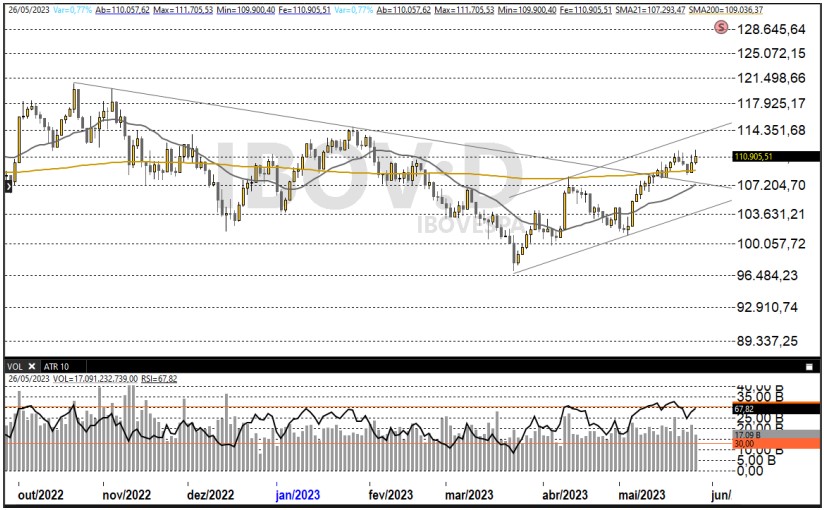
Task: Click the 121.498,66 price axis label
Action: click(x=771, y=78)
